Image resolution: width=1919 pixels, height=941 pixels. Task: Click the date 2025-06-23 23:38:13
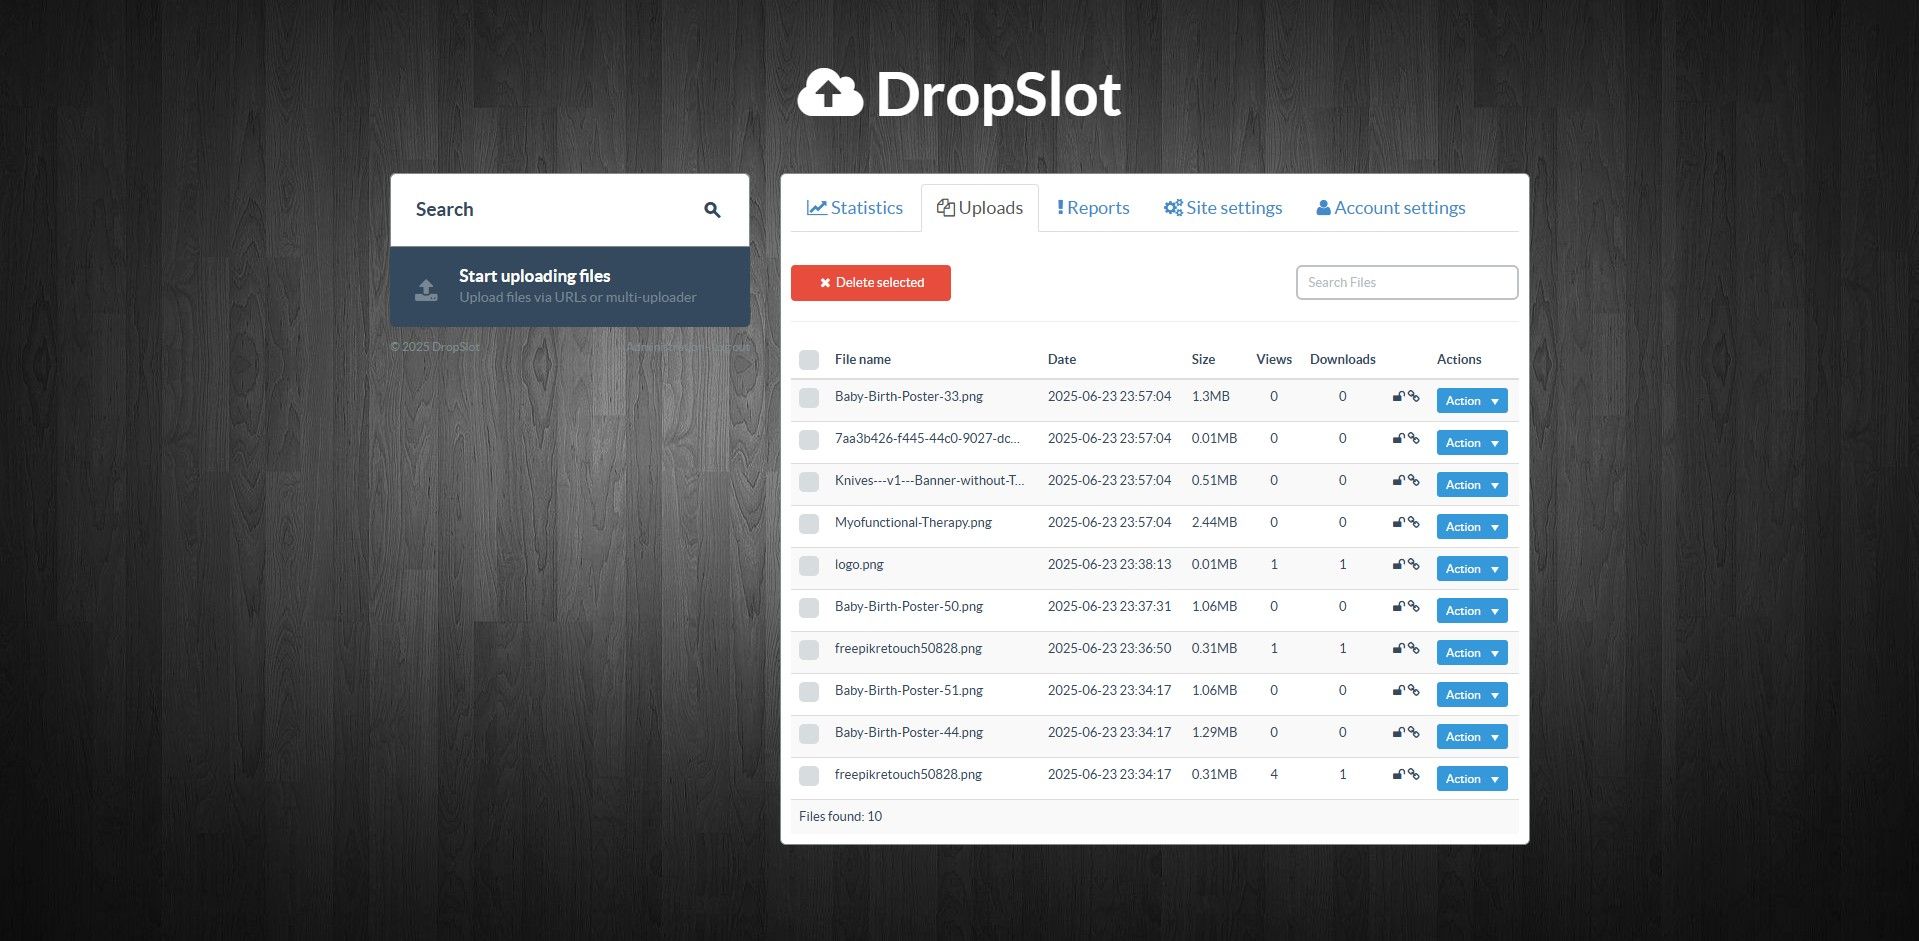[1109, 565]
